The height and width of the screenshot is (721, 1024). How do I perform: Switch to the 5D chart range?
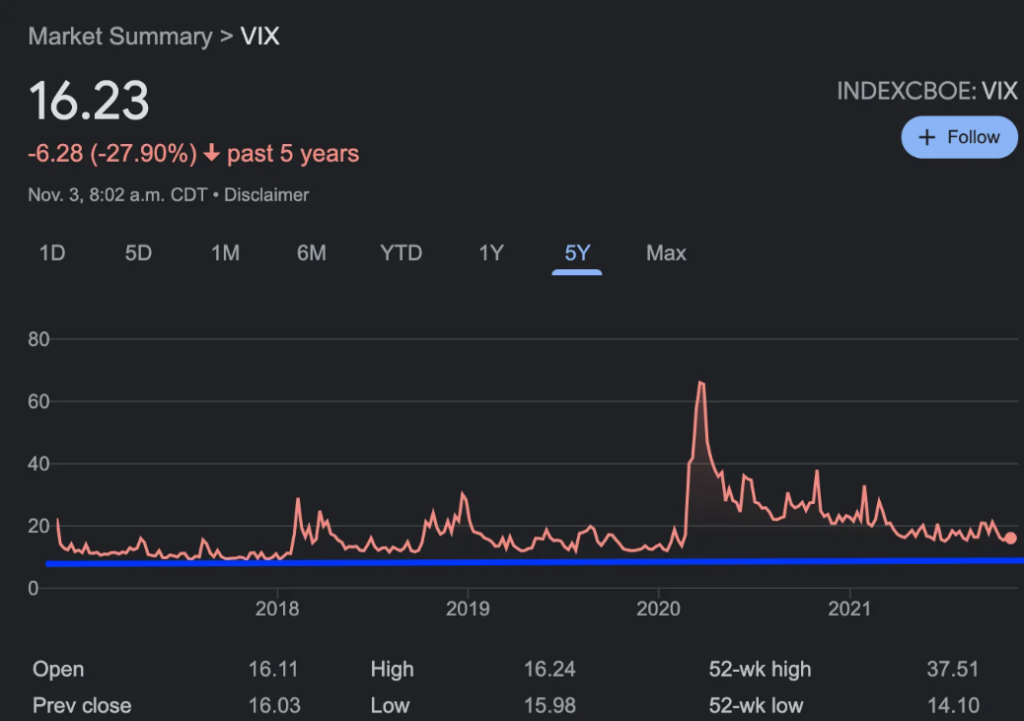(x=138, y=253)
